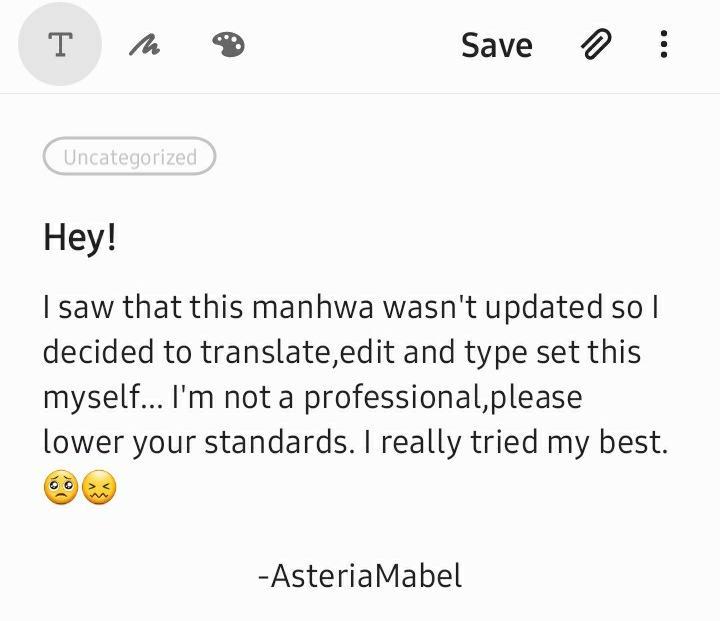Screen dimensions: 720x621
Task: Click the word "myself..." in the note
Action: click(101, 397)
